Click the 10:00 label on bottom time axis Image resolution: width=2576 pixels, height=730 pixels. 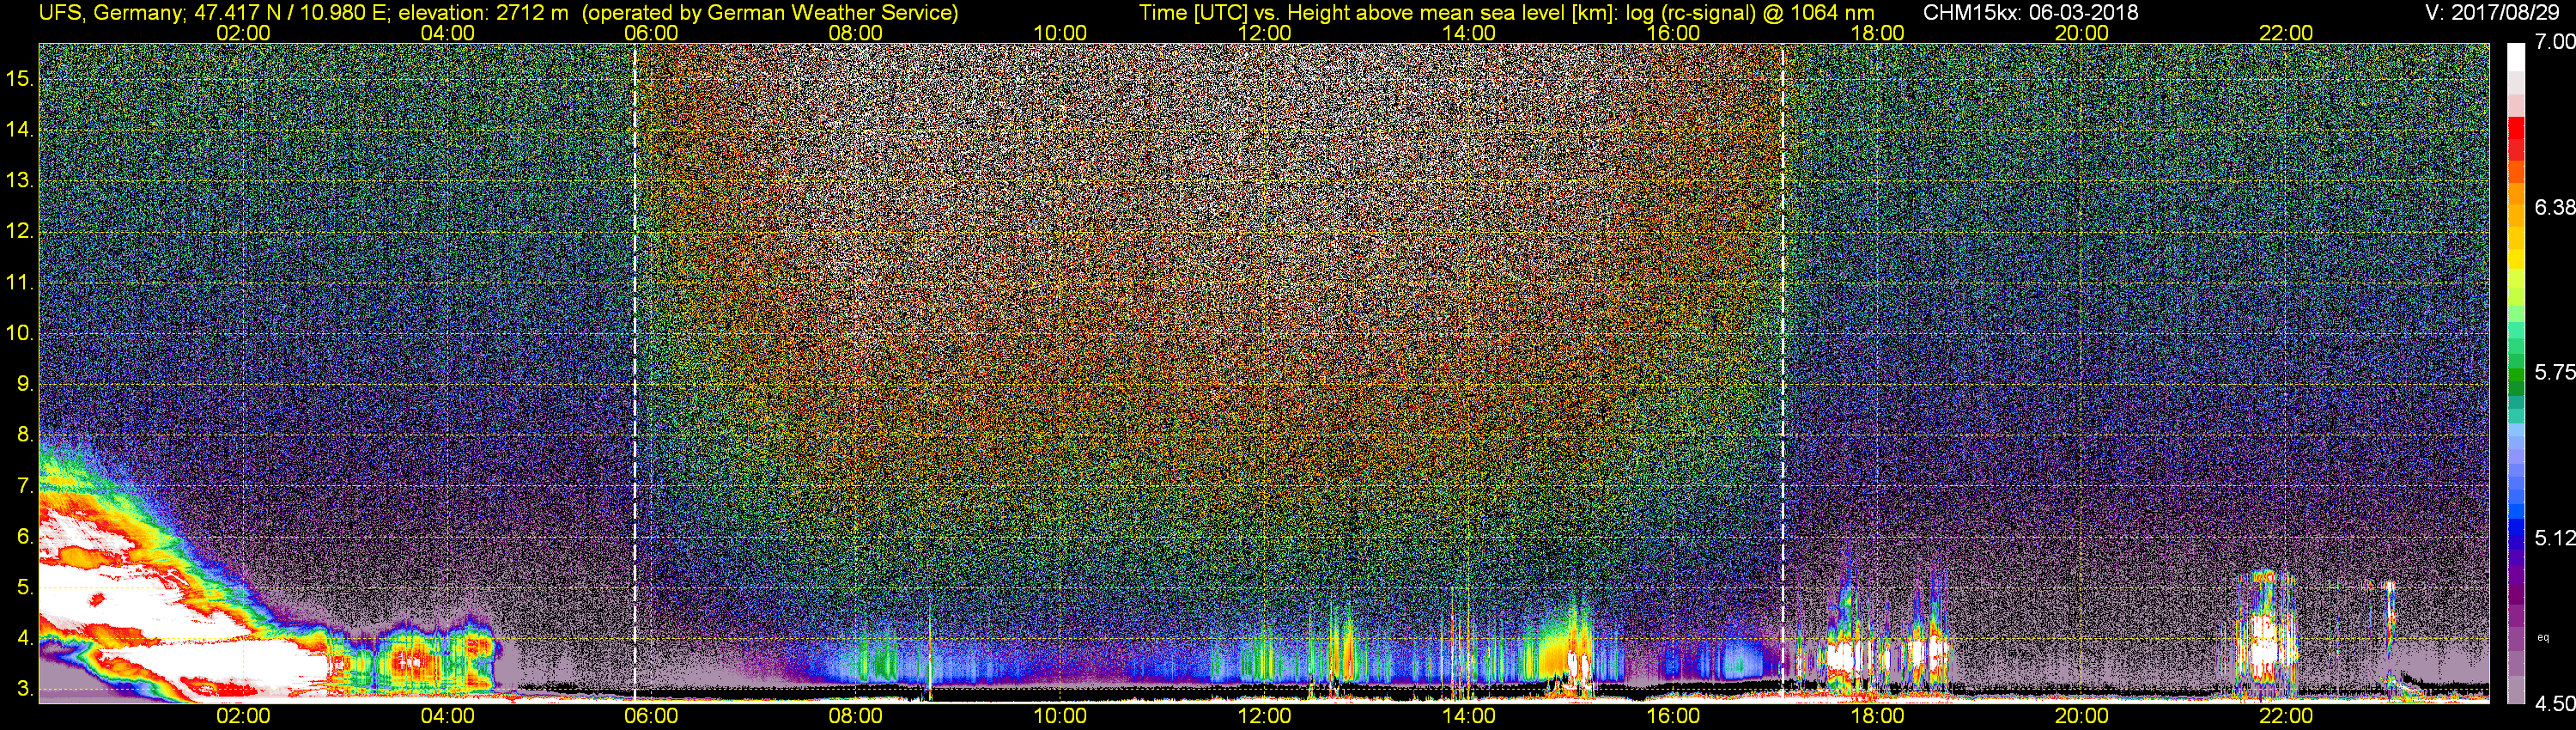point(1060,716)
